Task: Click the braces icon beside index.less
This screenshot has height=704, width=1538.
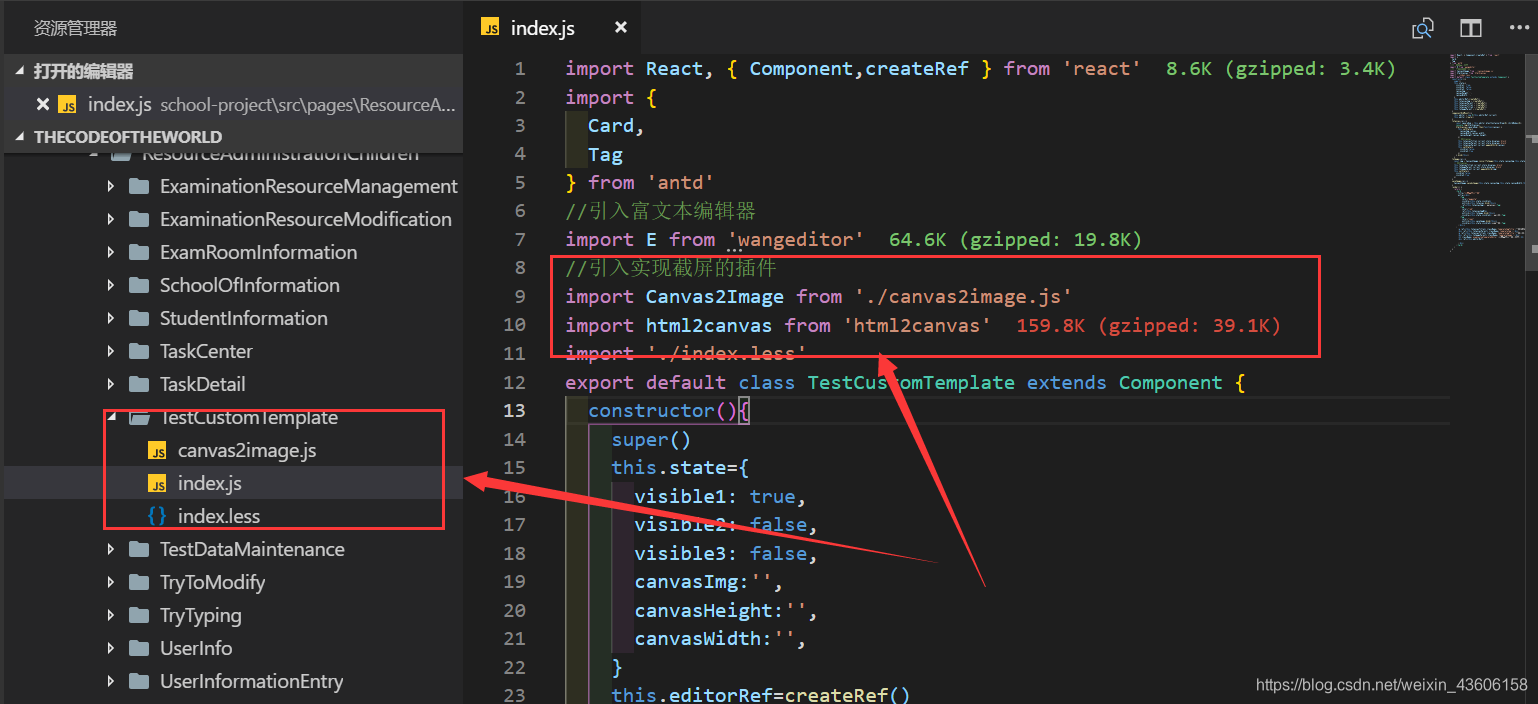Action: tap(157, 517)
